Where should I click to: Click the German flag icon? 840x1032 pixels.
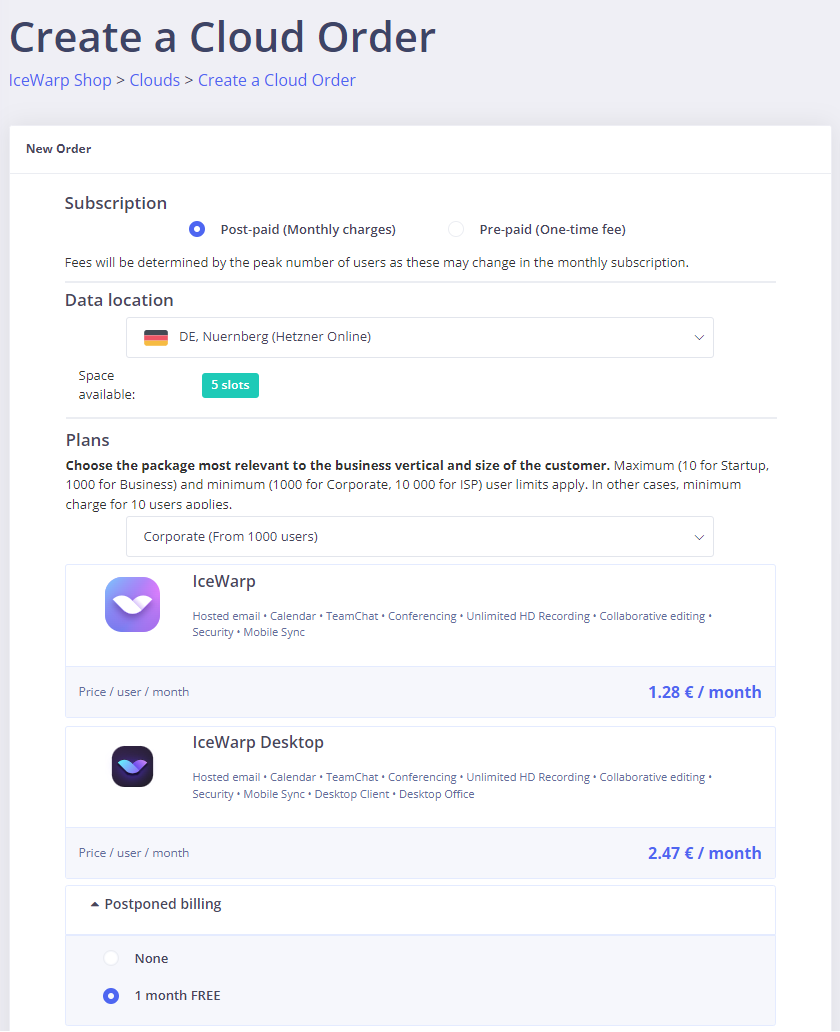tap(156, 337)
